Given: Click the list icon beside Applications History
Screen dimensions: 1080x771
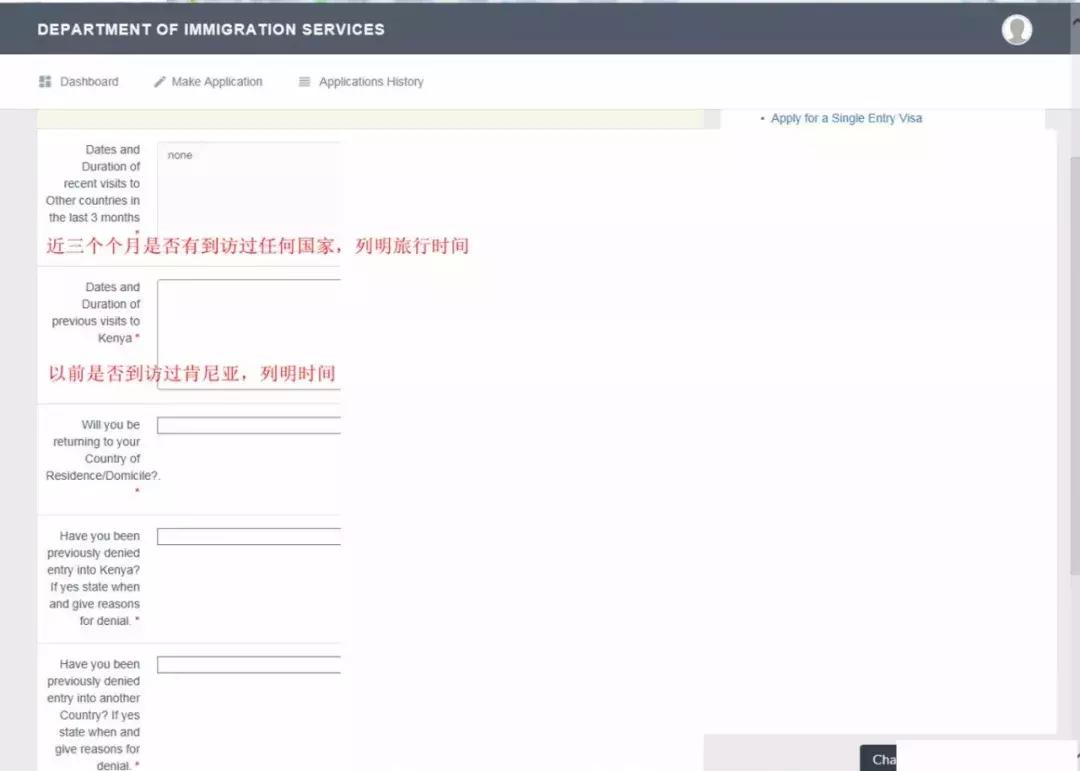Looking at the screenshot, I should (x=303, y=81).
